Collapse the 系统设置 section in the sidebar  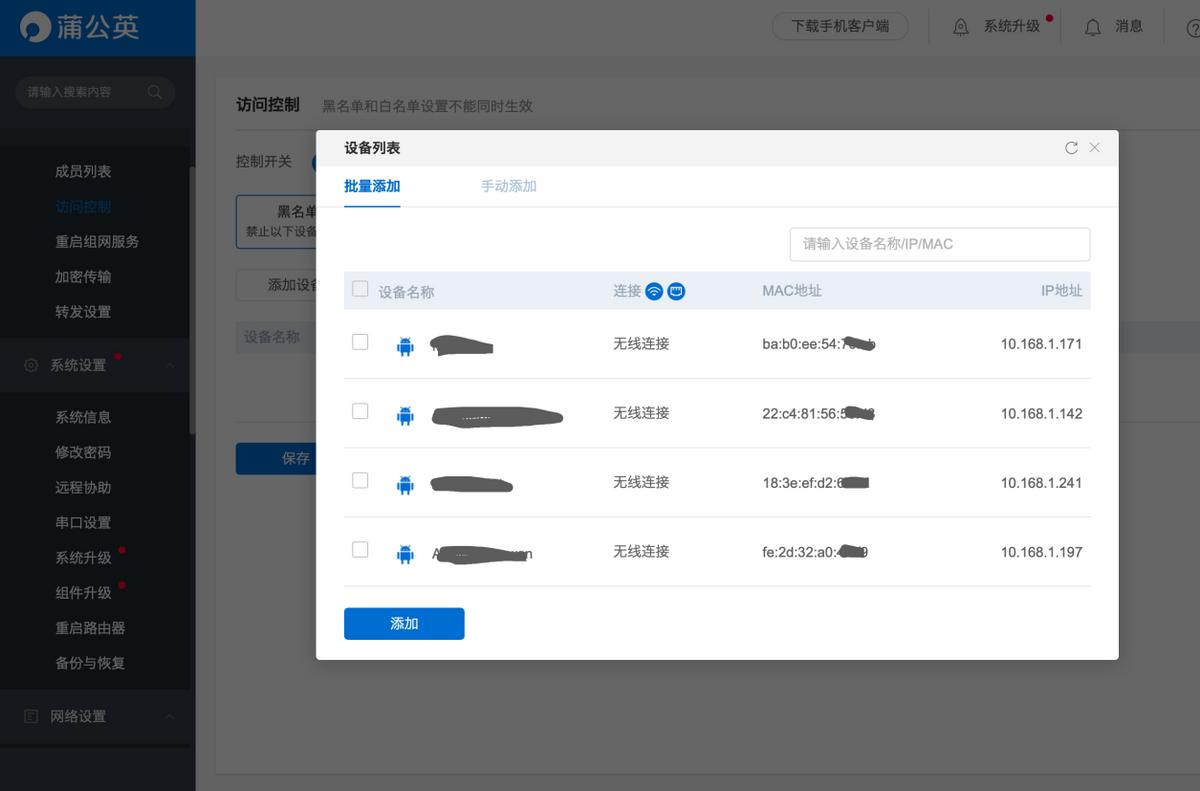[x=170, y=364]
